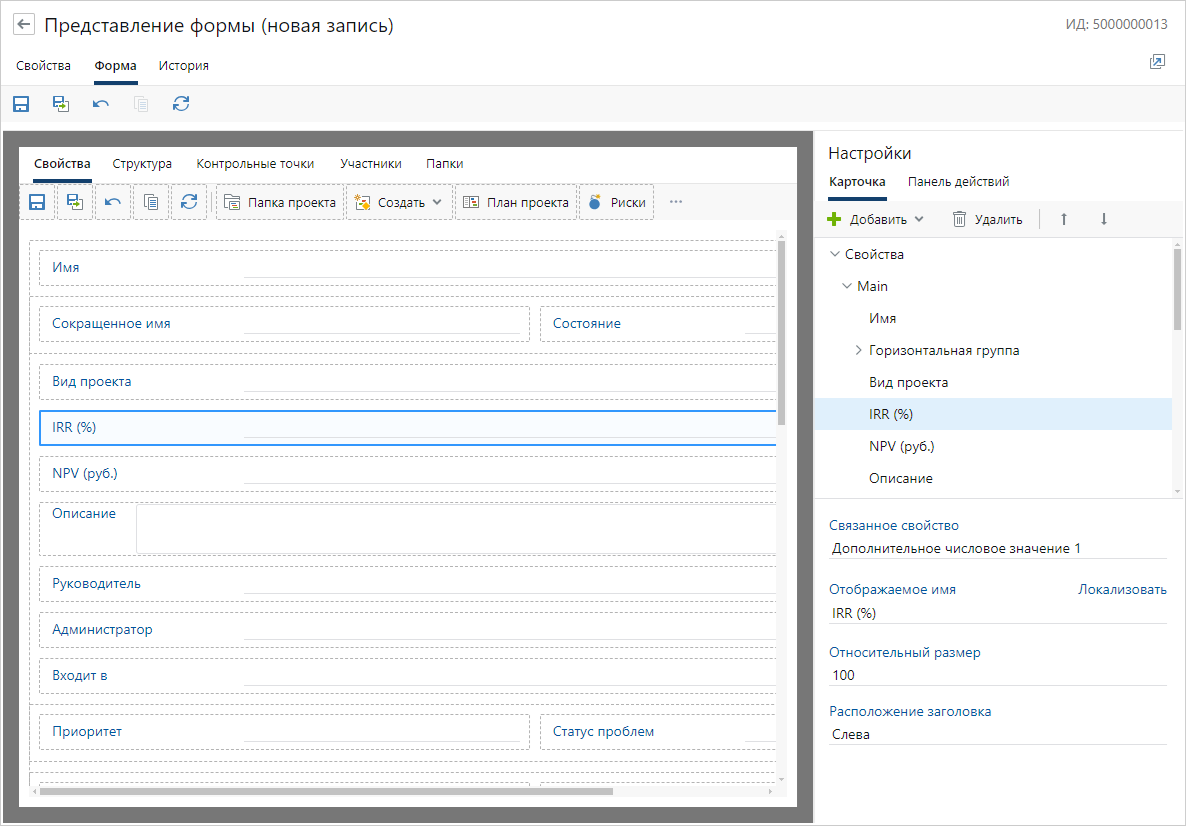The image size is (1186, 826).
Task: Click save and close icon in top toolbar
Action: coord(61,104)
